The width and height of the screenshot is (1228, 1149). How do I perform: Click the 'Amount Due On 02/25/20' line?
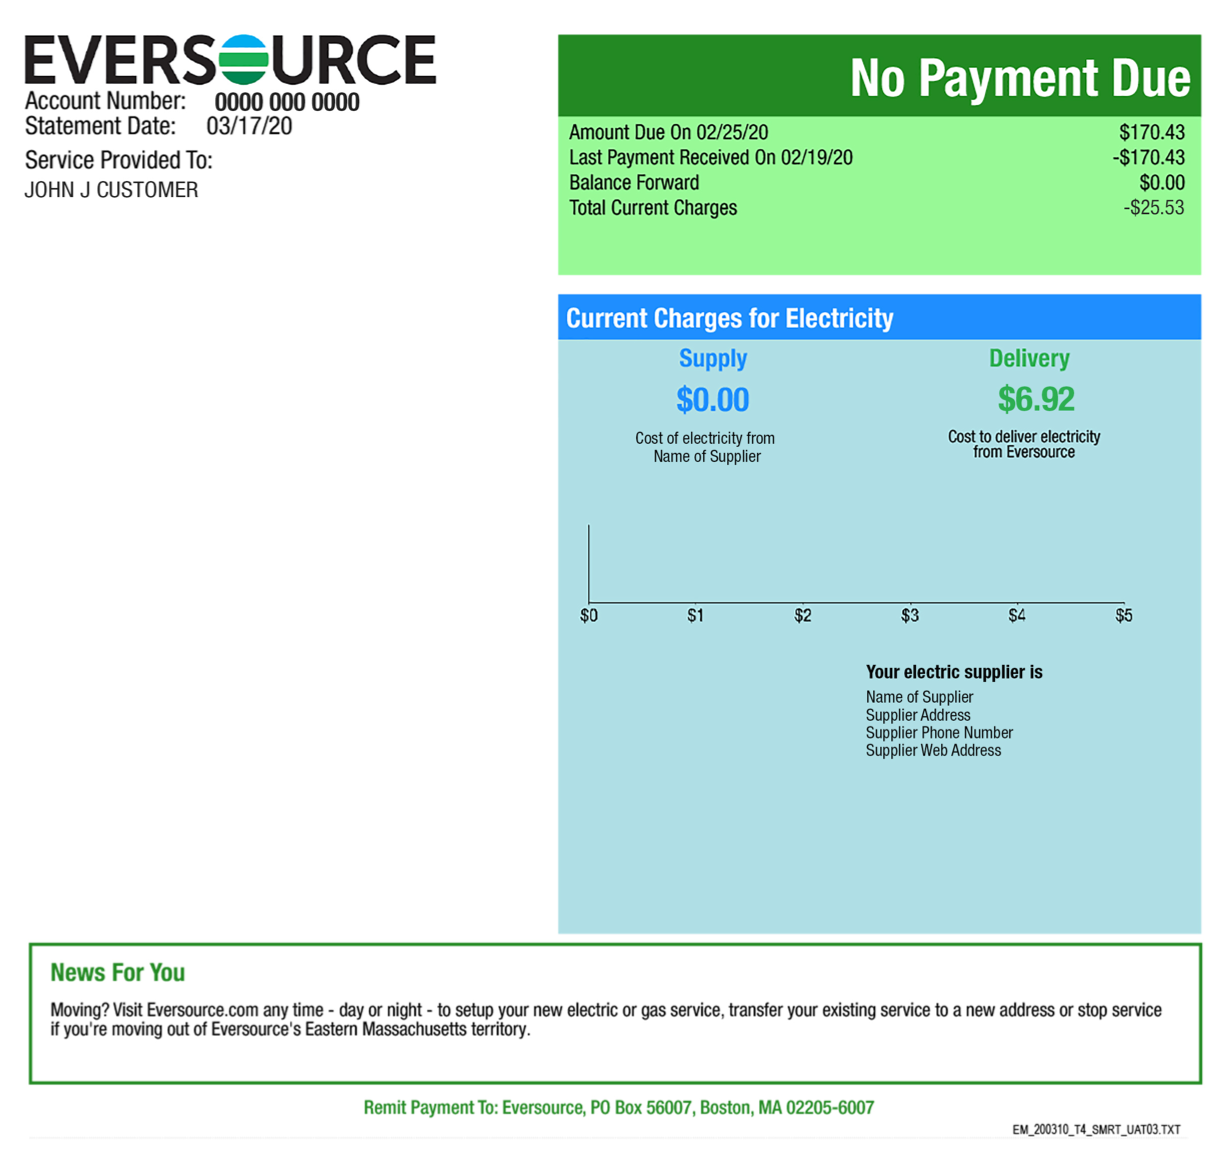click(x=668, y=132)
